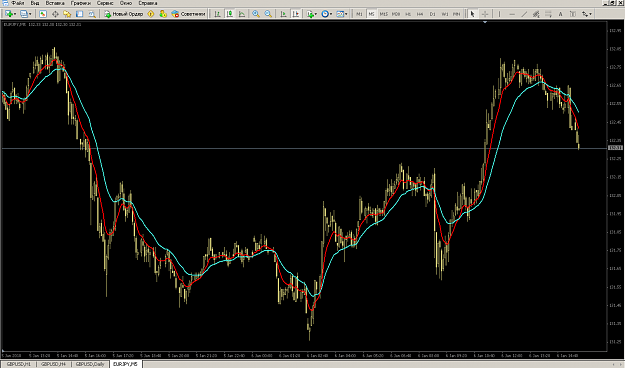Open the Справка menu
The image size is (625, 368).
(x=147, y=3)
